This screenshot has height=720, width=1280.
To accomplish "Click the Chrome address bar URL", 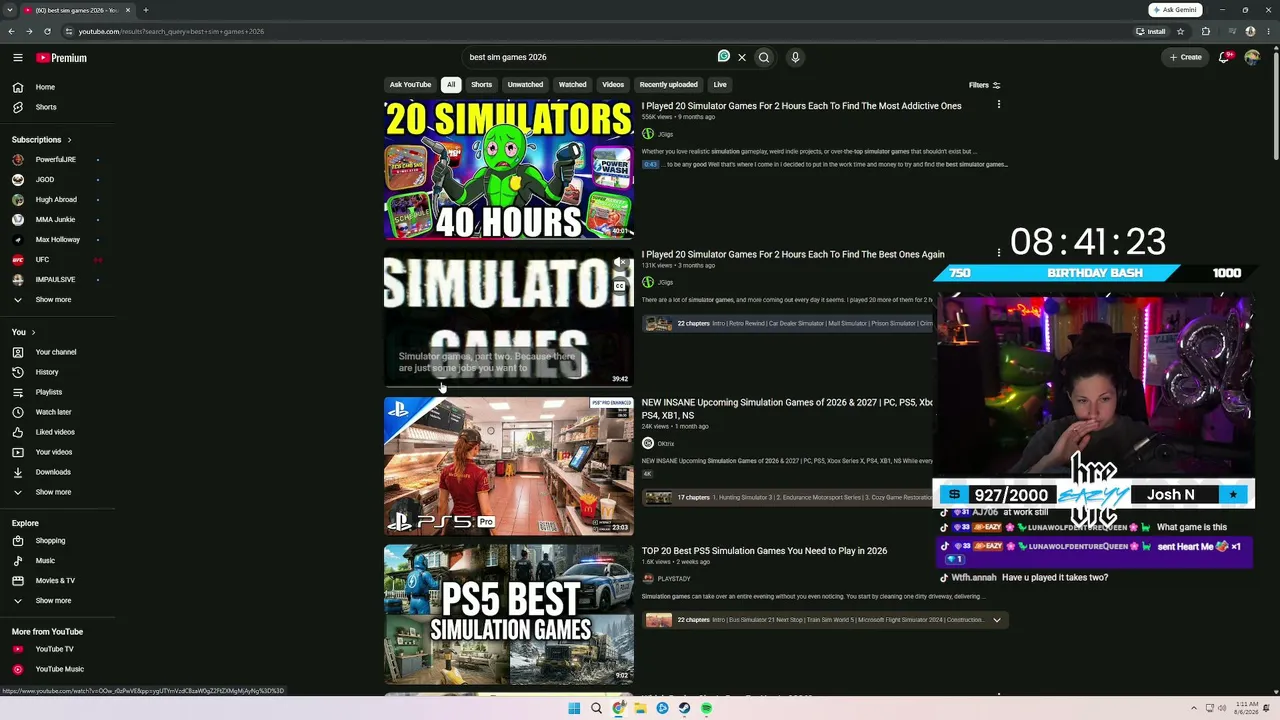I will click(171, 31).
